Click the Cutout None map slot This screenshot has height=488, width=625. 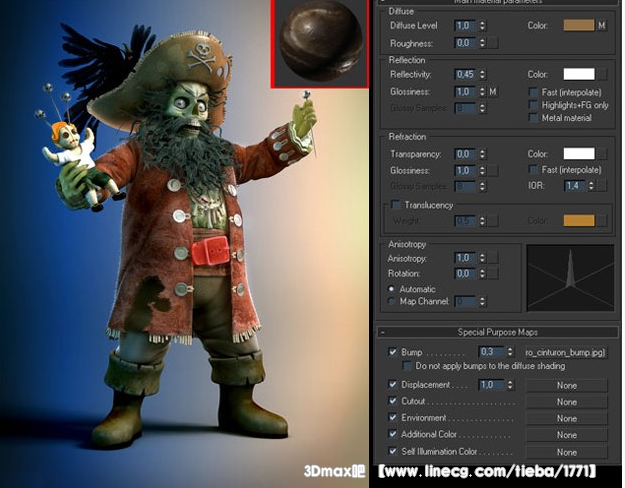point(566,402)
